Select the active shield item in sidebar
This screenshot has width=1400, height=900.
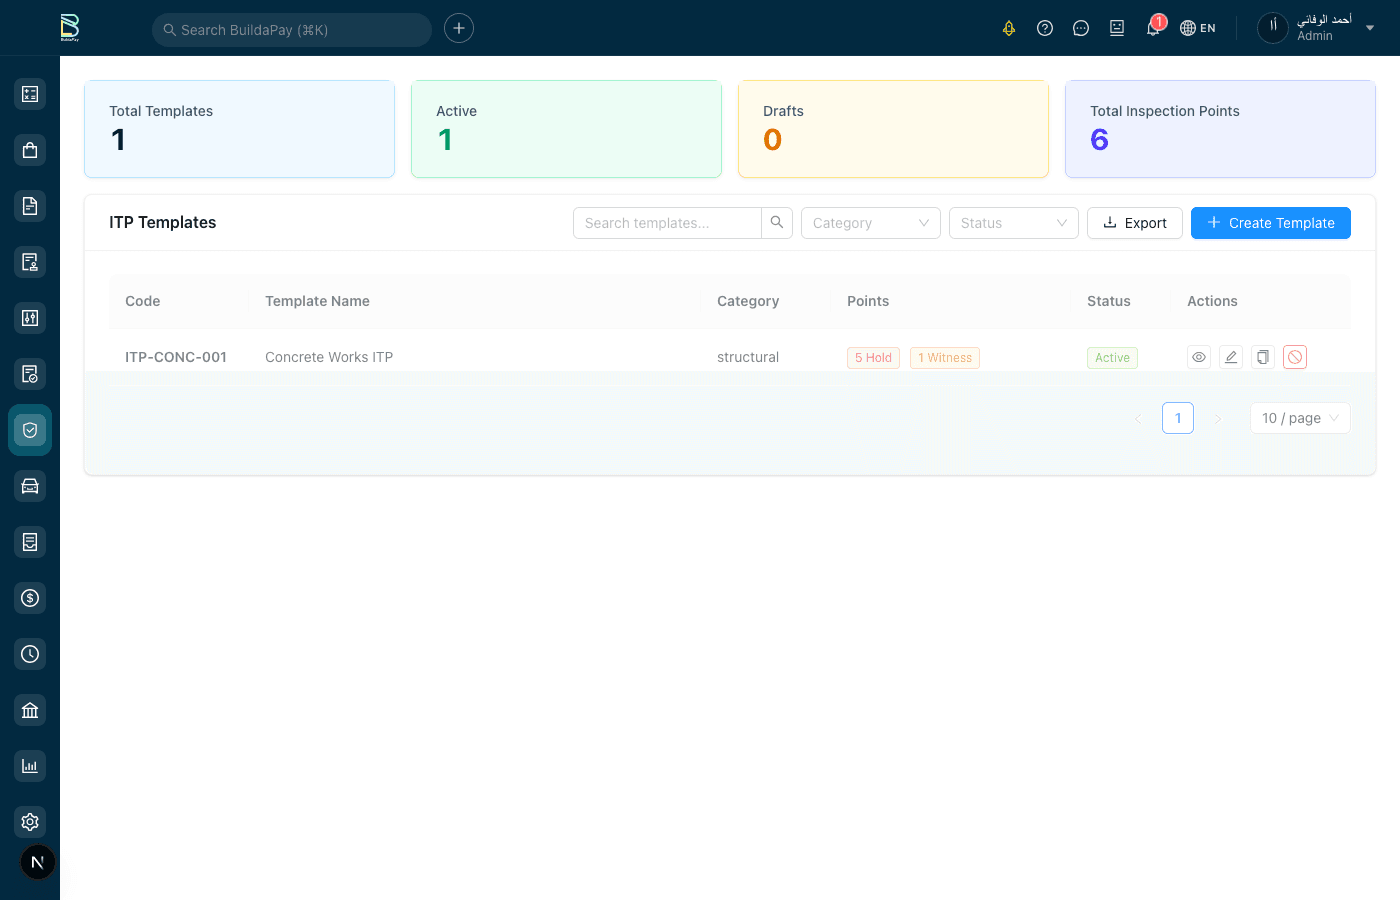(30, 430)
